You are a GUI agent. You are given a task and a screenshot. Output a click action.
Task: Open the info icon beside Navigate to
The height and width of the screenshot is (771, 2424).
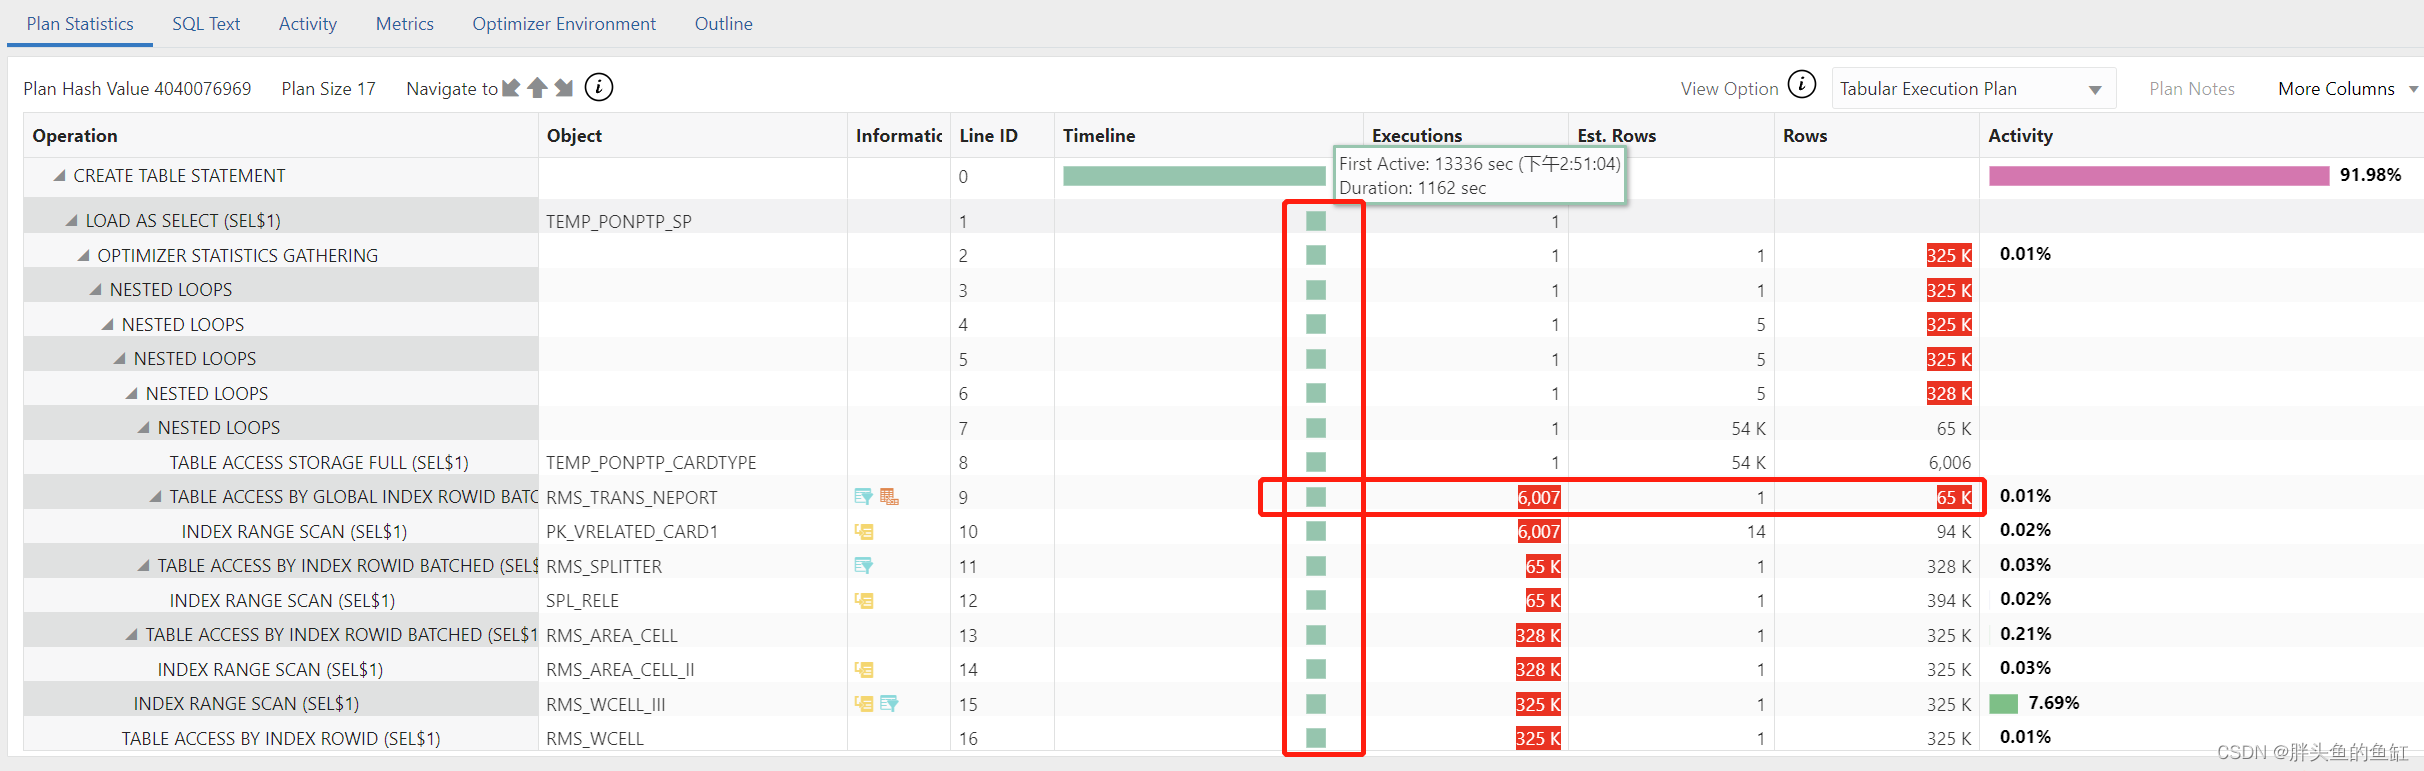(599, 88)
